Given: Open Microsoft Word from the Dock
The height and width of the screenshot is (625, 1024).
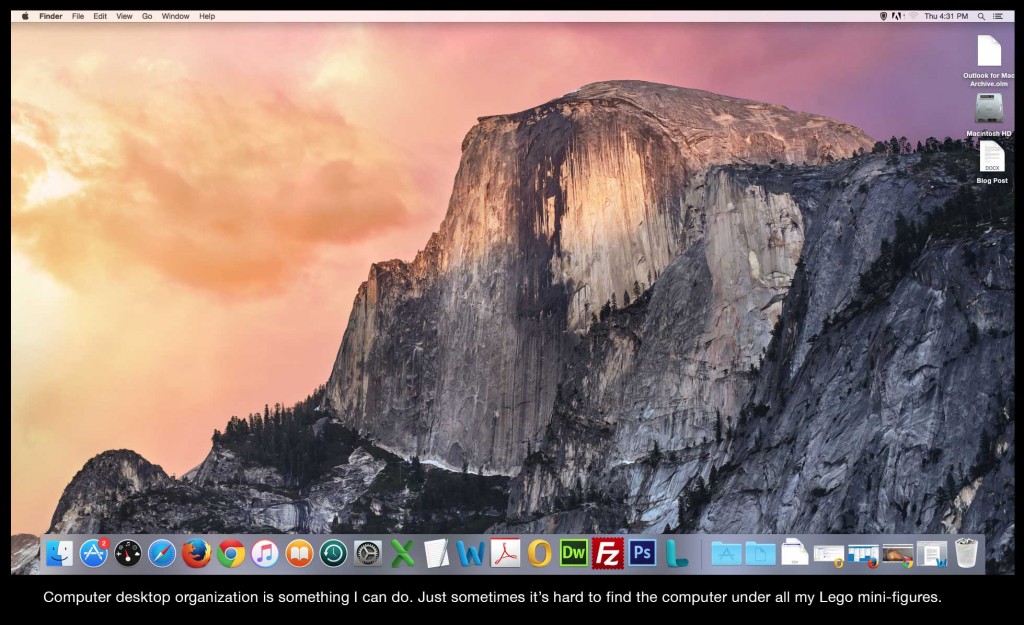Looking at the screenshot, I should click(468, 551).
